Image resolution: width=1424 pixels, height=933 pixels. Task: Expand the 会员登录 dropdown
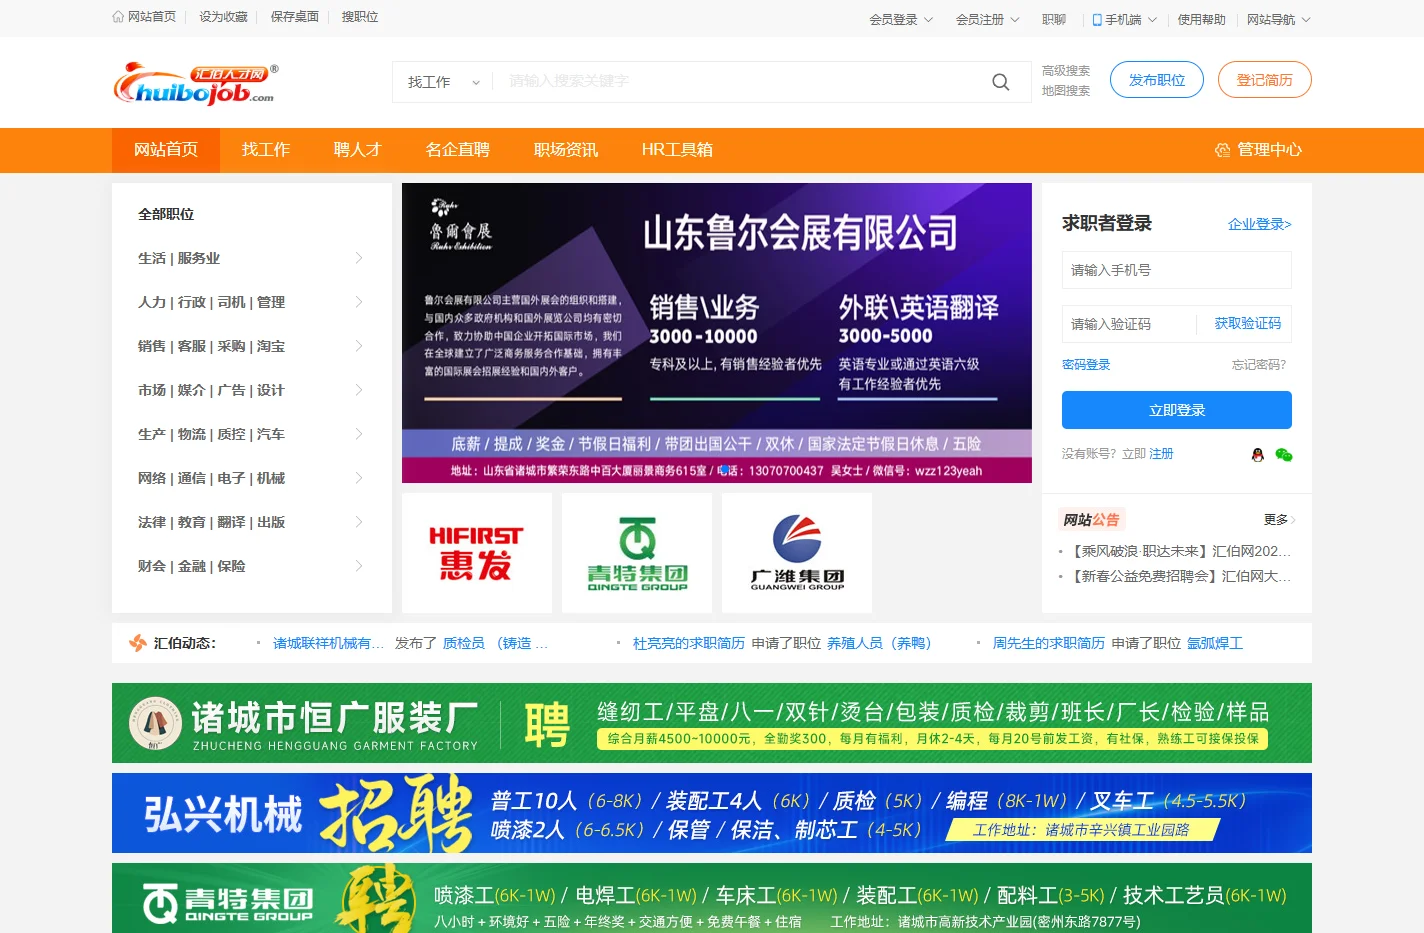(901, 19)
